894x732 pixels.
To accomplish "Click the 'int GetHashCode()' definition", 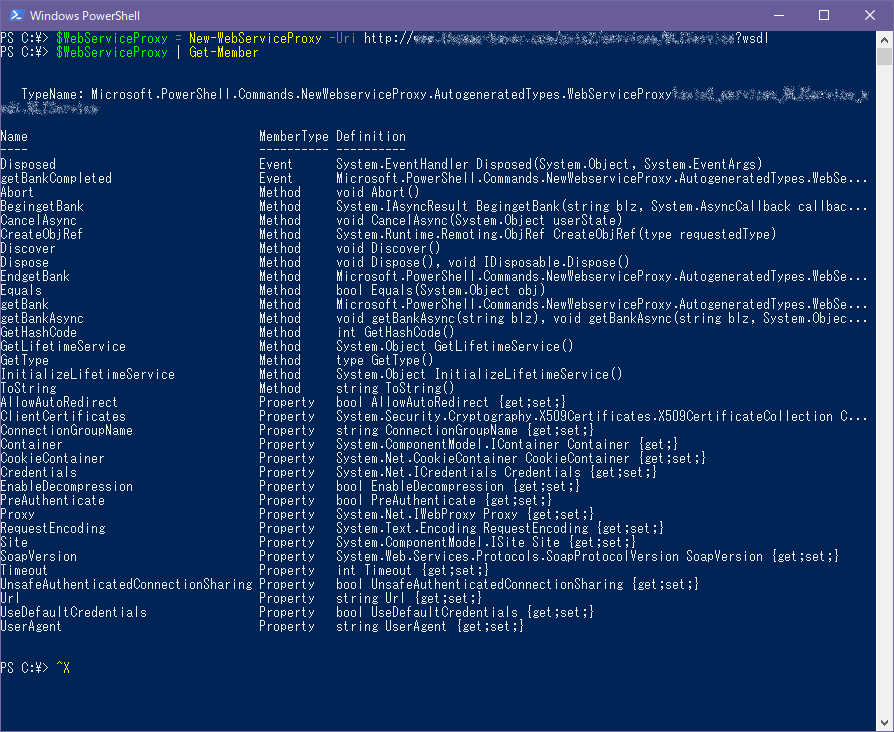I will [395, 332].
